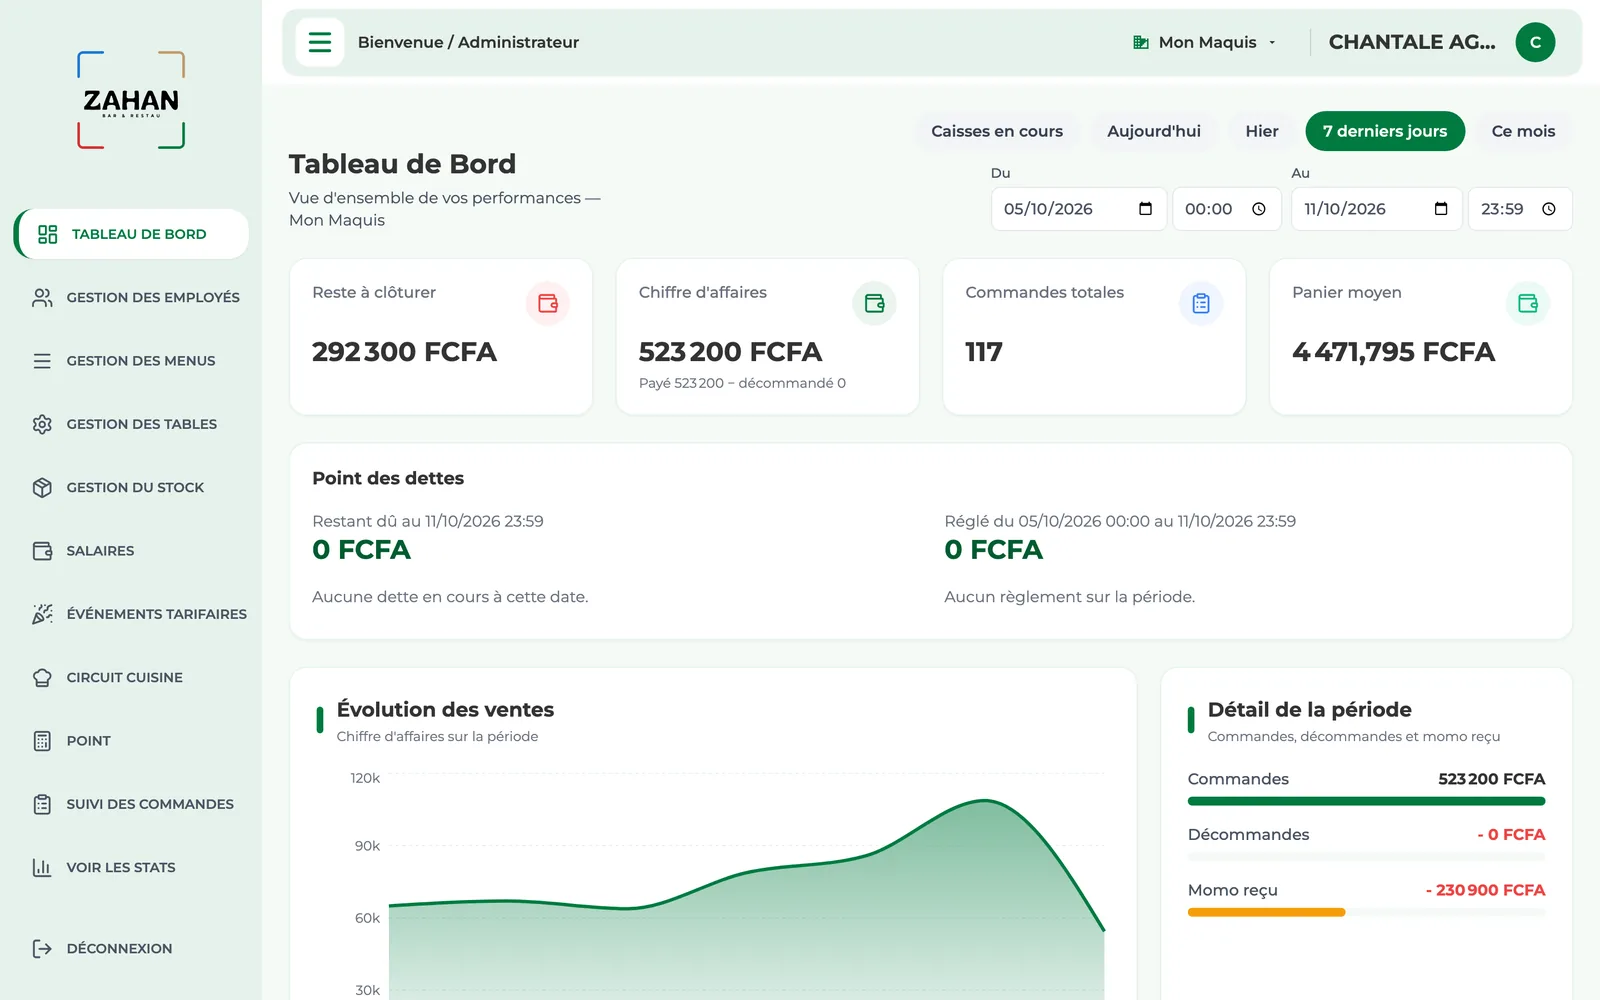Select the Ce mois period filter

(x=1523, y=131)
